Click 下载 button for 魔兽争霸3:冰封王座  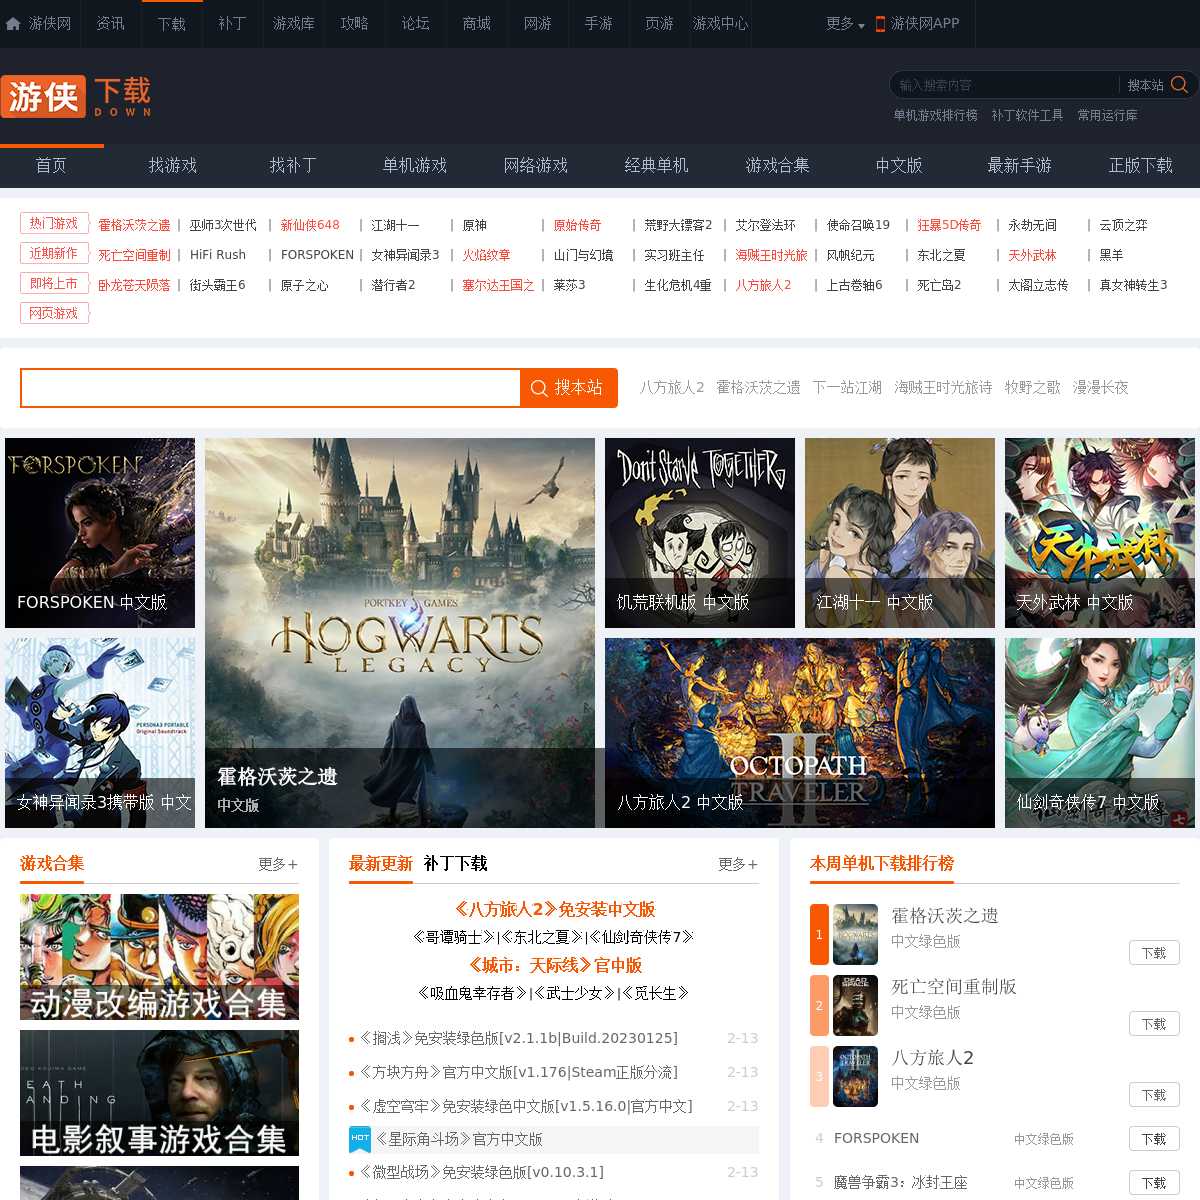[x=1154, y=1183]
